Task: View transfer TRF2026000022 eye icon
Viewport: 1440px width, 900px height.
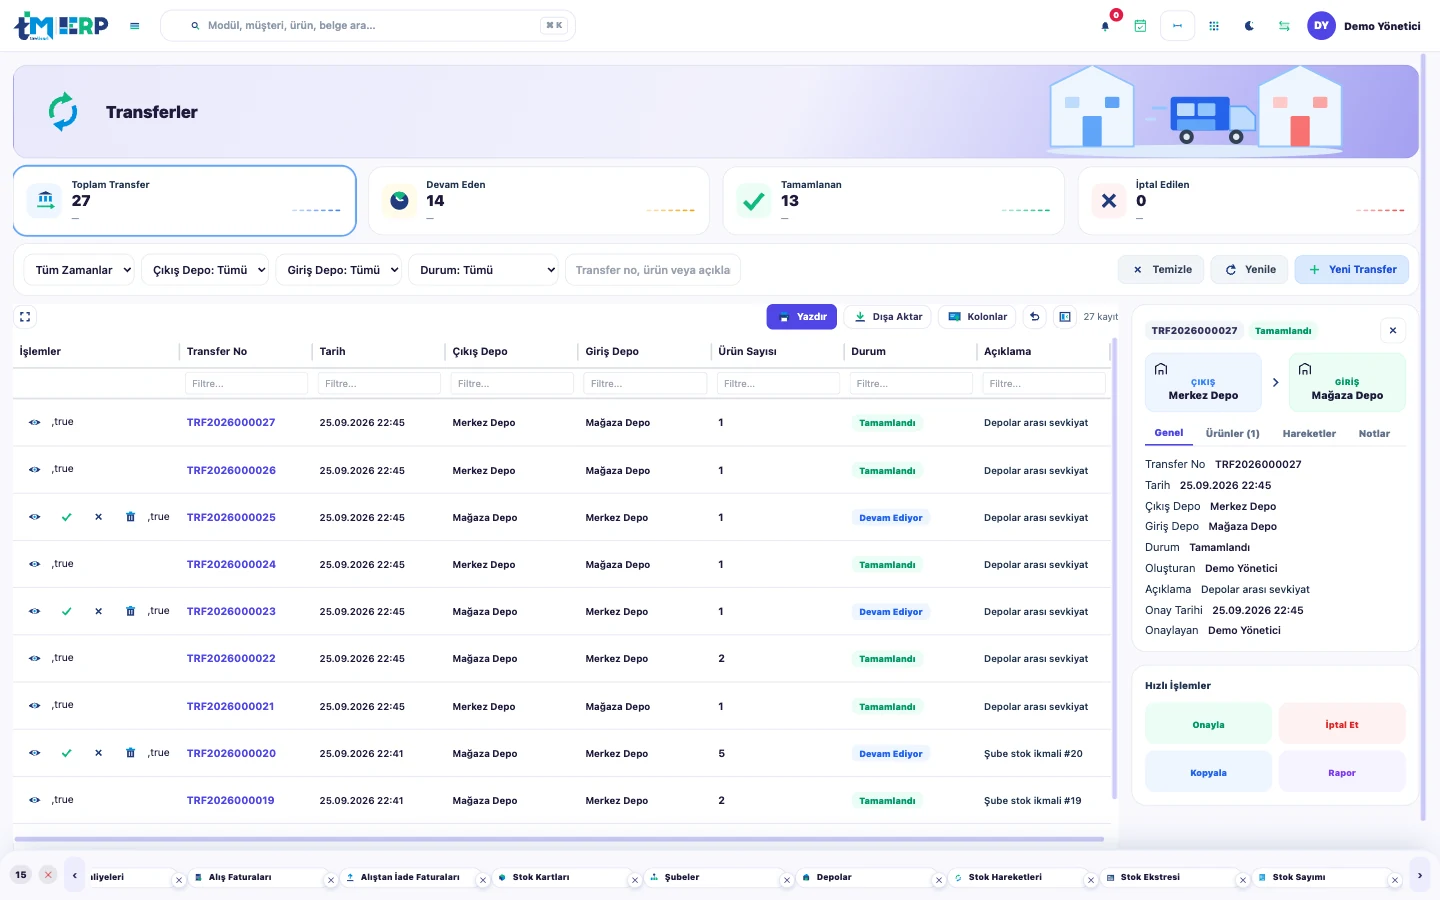Action: coord(34,659)
